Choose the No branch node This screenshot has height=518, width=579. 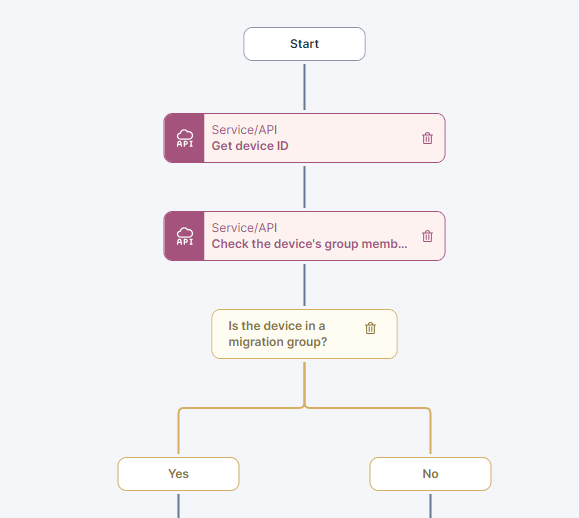[x=430, y=474]
